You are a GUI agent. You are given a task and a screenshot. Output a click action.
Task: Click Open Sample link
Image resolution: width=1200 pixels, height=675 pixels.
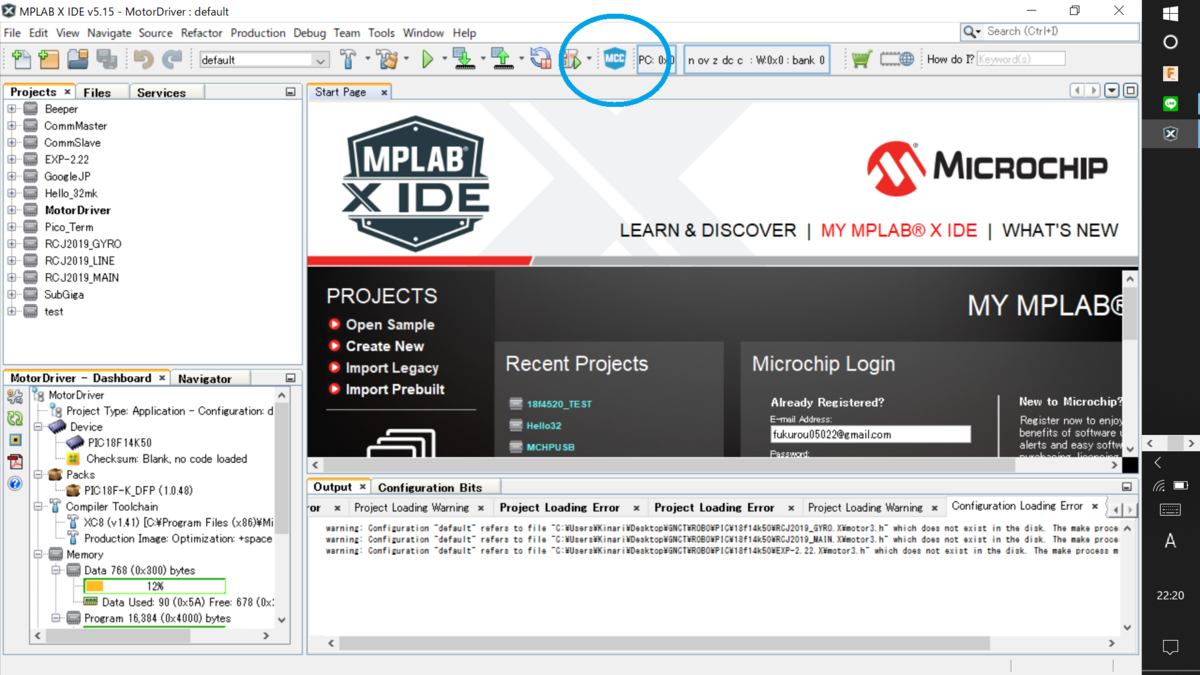(x=390, y=325)
